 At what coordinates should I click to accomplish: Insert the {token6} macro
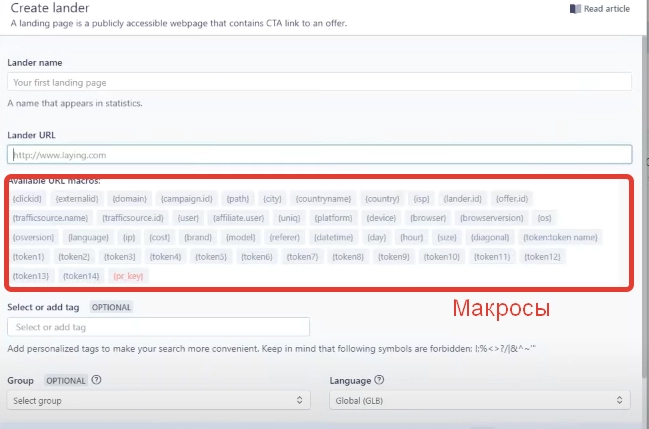[257, 257]
